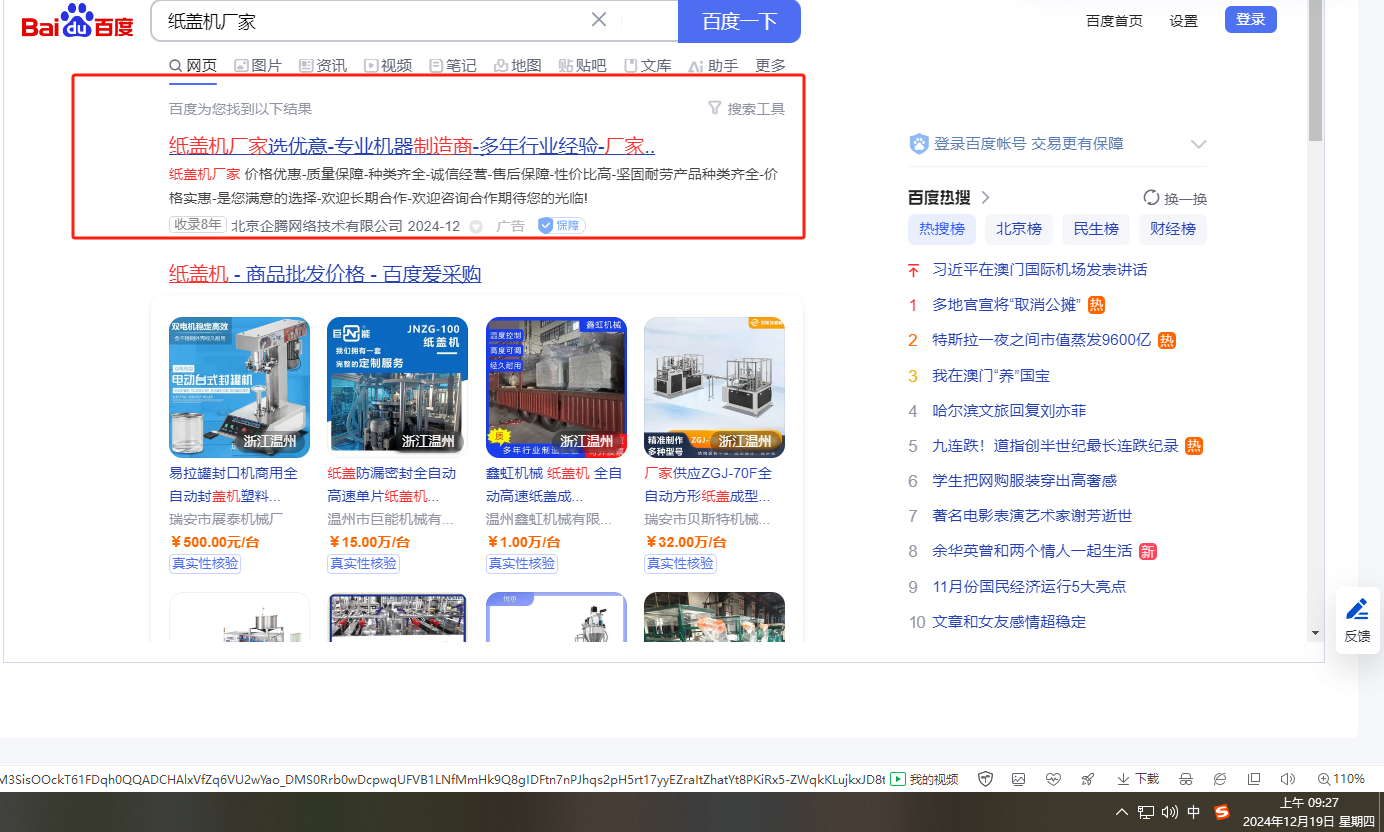Screen dimensions: 1384x832
Task: Open 我的视频 in the browser status bar
Action: (x=924, y=779)
